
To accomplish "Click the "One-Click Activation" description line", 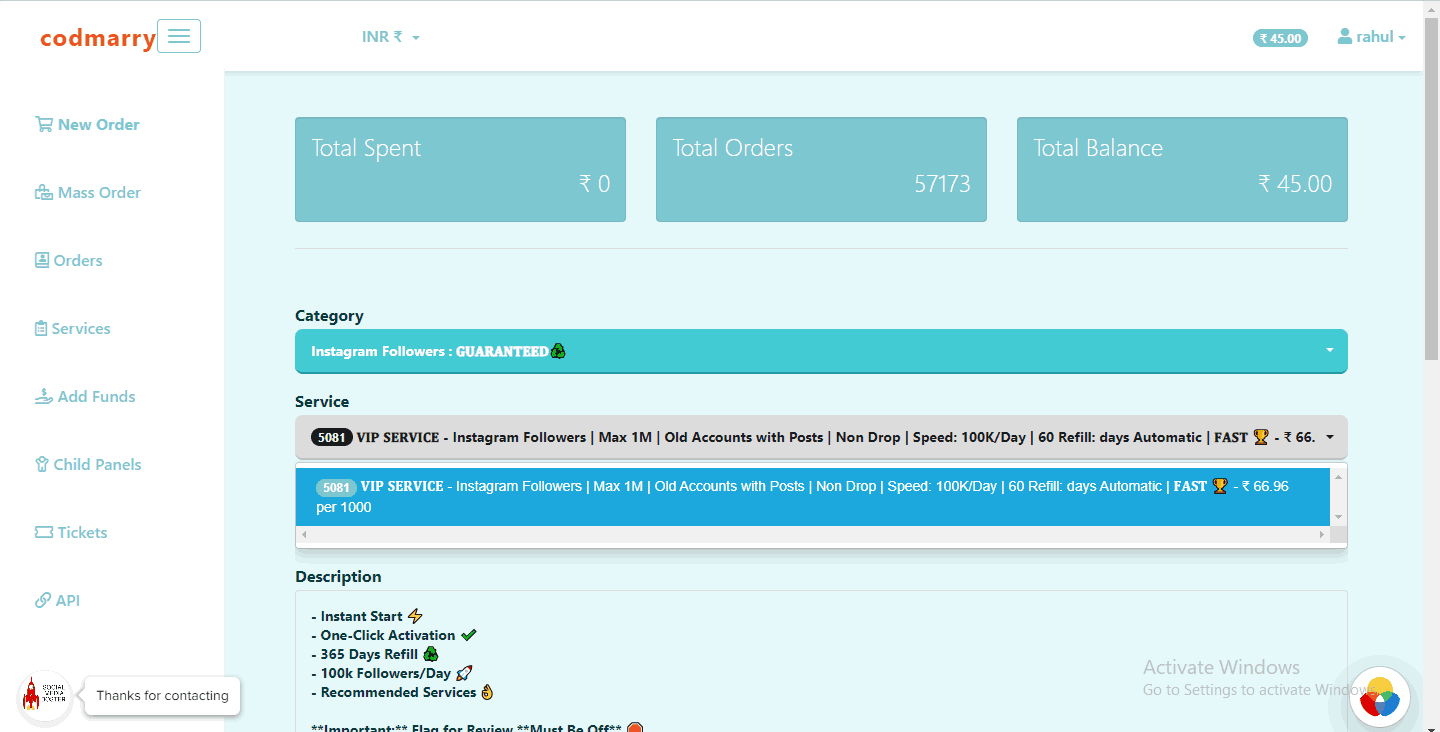I will coord(394,635).
